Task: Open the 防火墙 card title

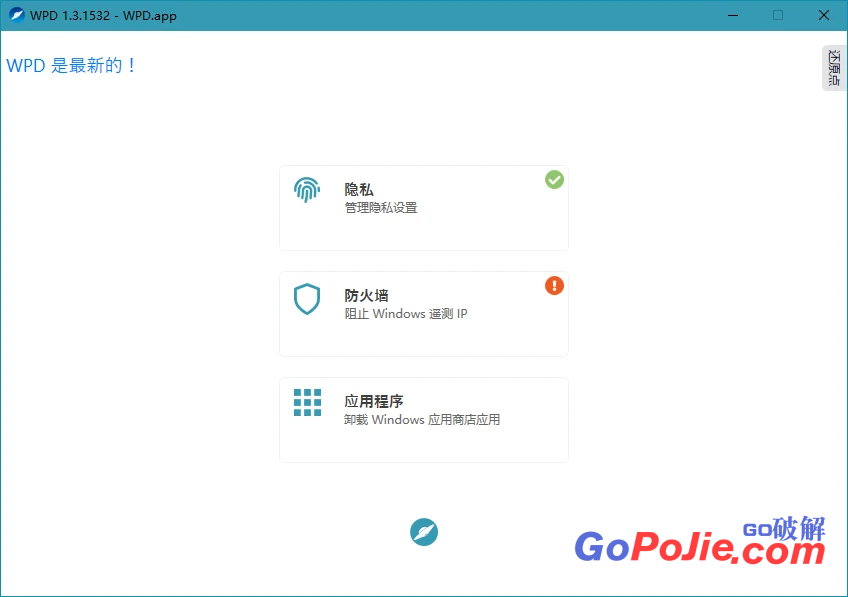Action: coord(366,296)
